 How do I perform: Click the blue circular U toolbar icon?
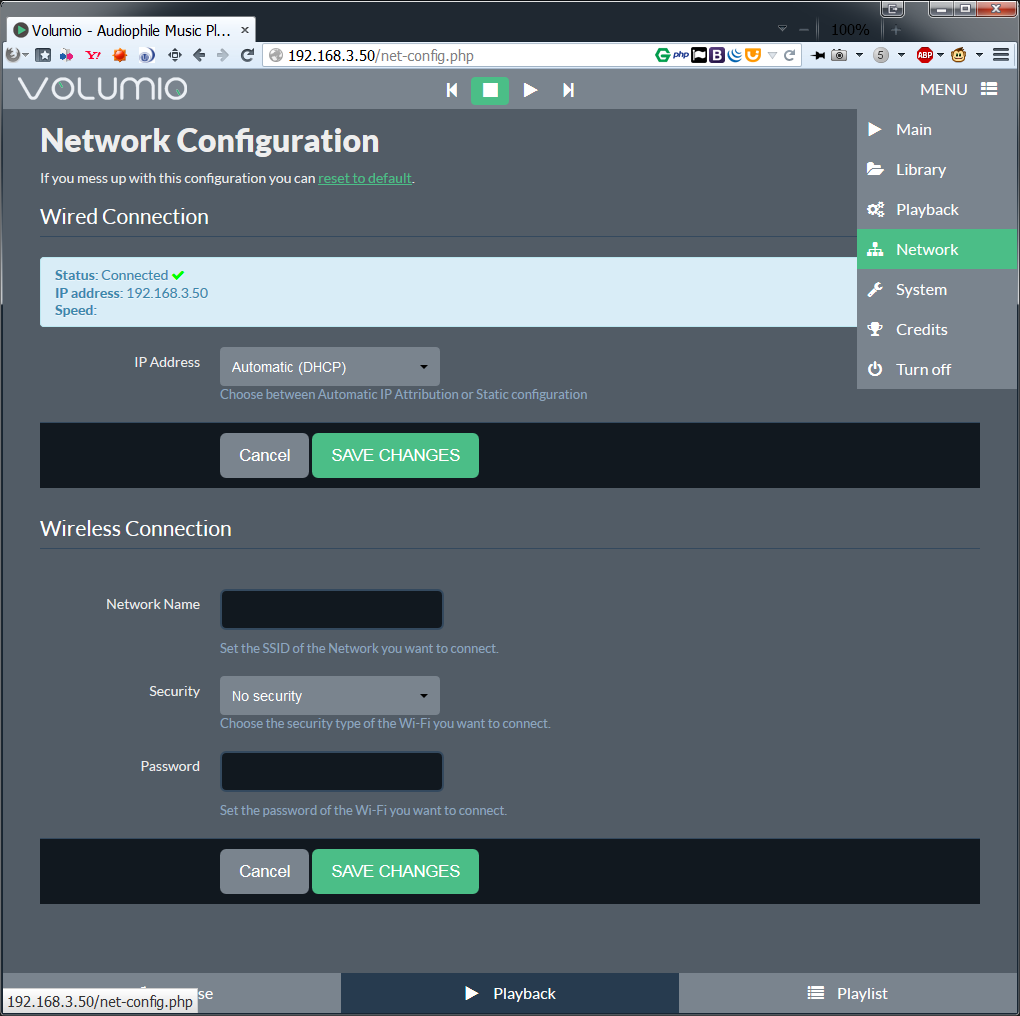(146, 55)
